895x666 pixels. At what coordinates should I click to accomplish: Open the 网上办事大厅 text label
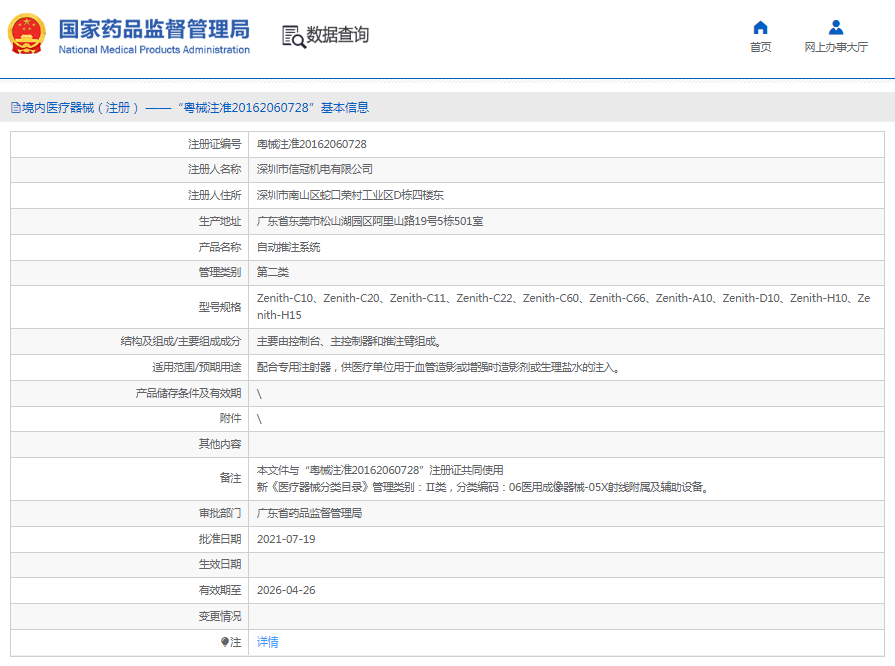836,47
